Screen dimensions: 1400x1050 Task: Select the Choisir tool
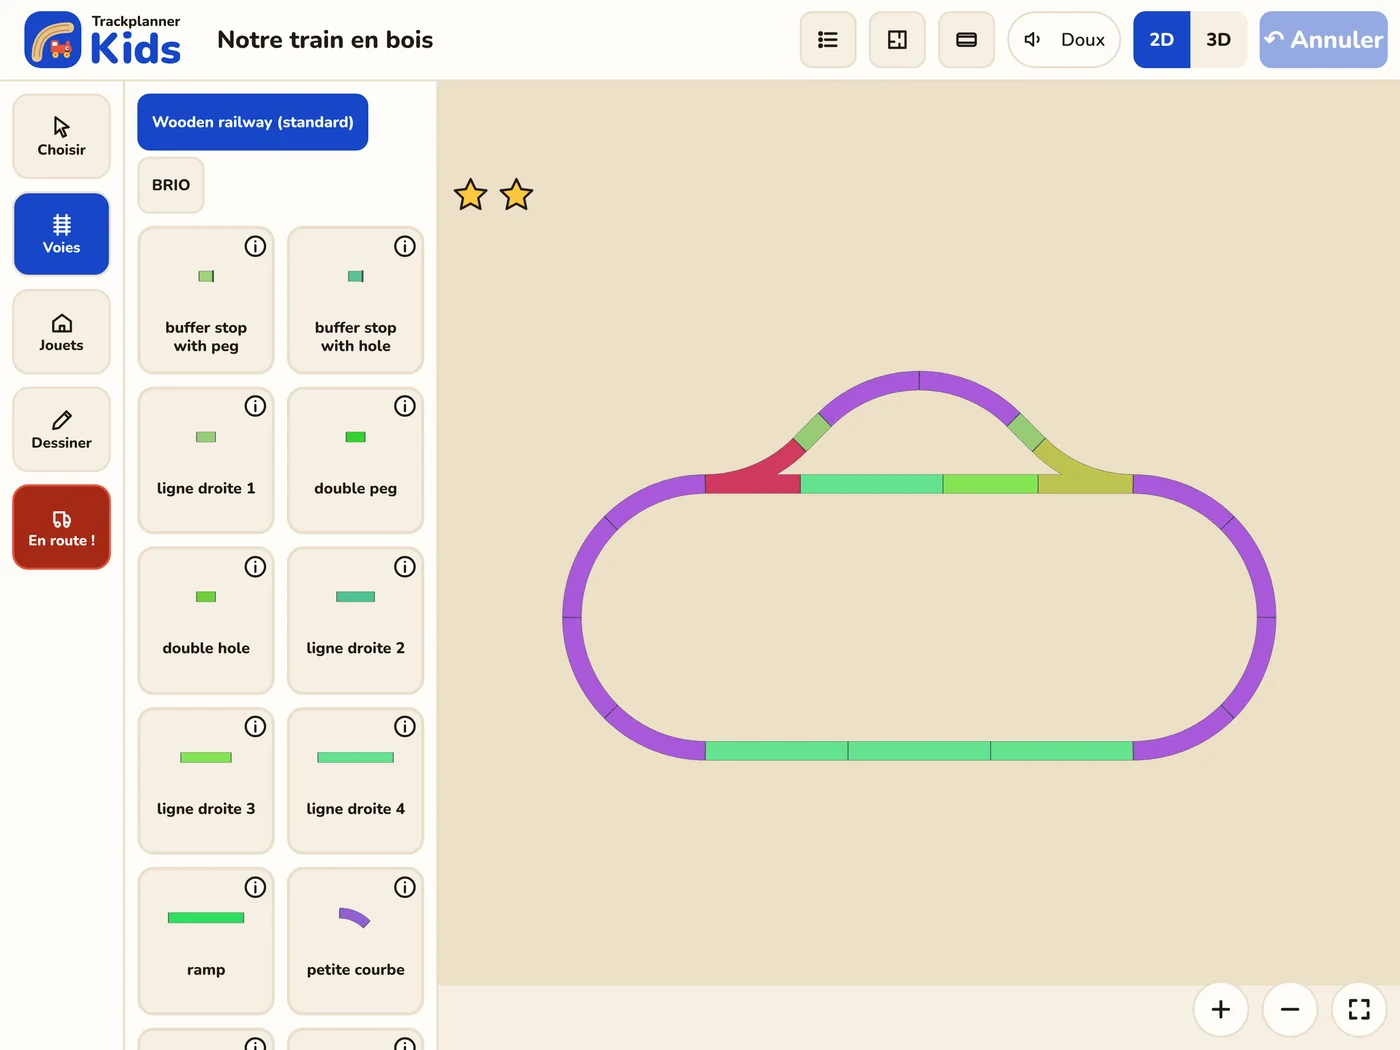click(x=61, y=137)
